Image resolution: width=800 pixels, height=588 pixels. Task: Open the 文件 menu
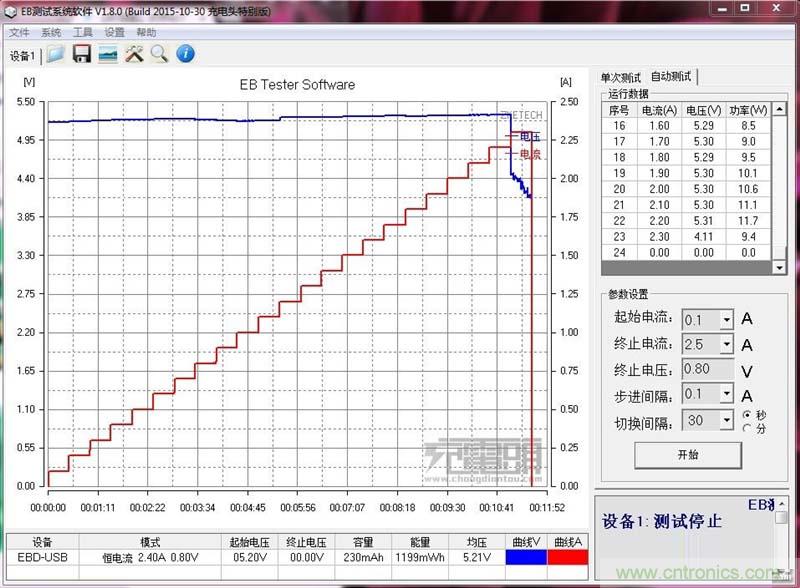tap(18, 32)
